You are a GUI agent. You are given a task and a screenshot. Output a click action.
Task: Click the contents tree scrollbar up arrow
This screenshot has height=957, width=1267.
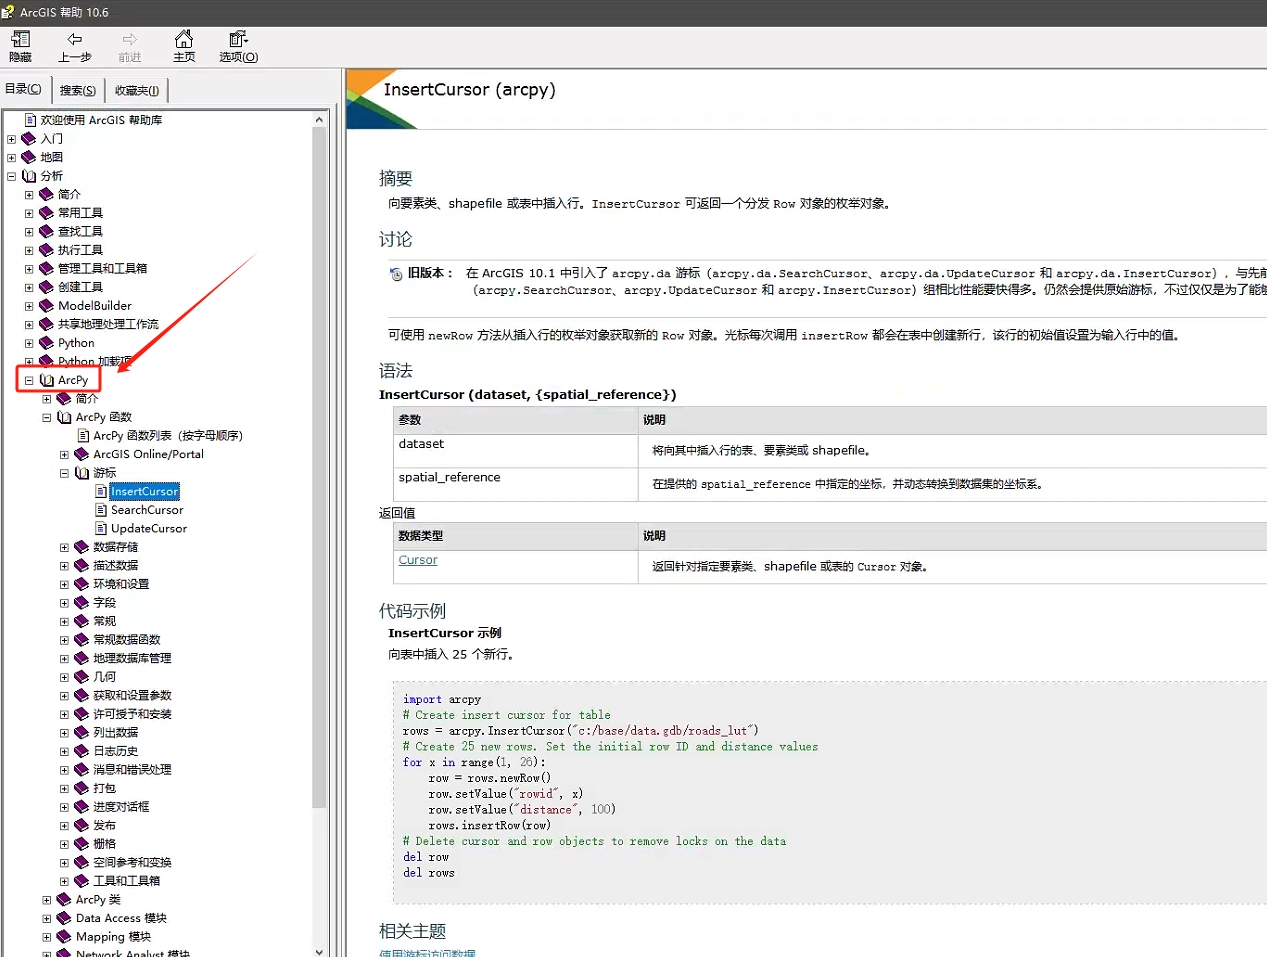319,119
